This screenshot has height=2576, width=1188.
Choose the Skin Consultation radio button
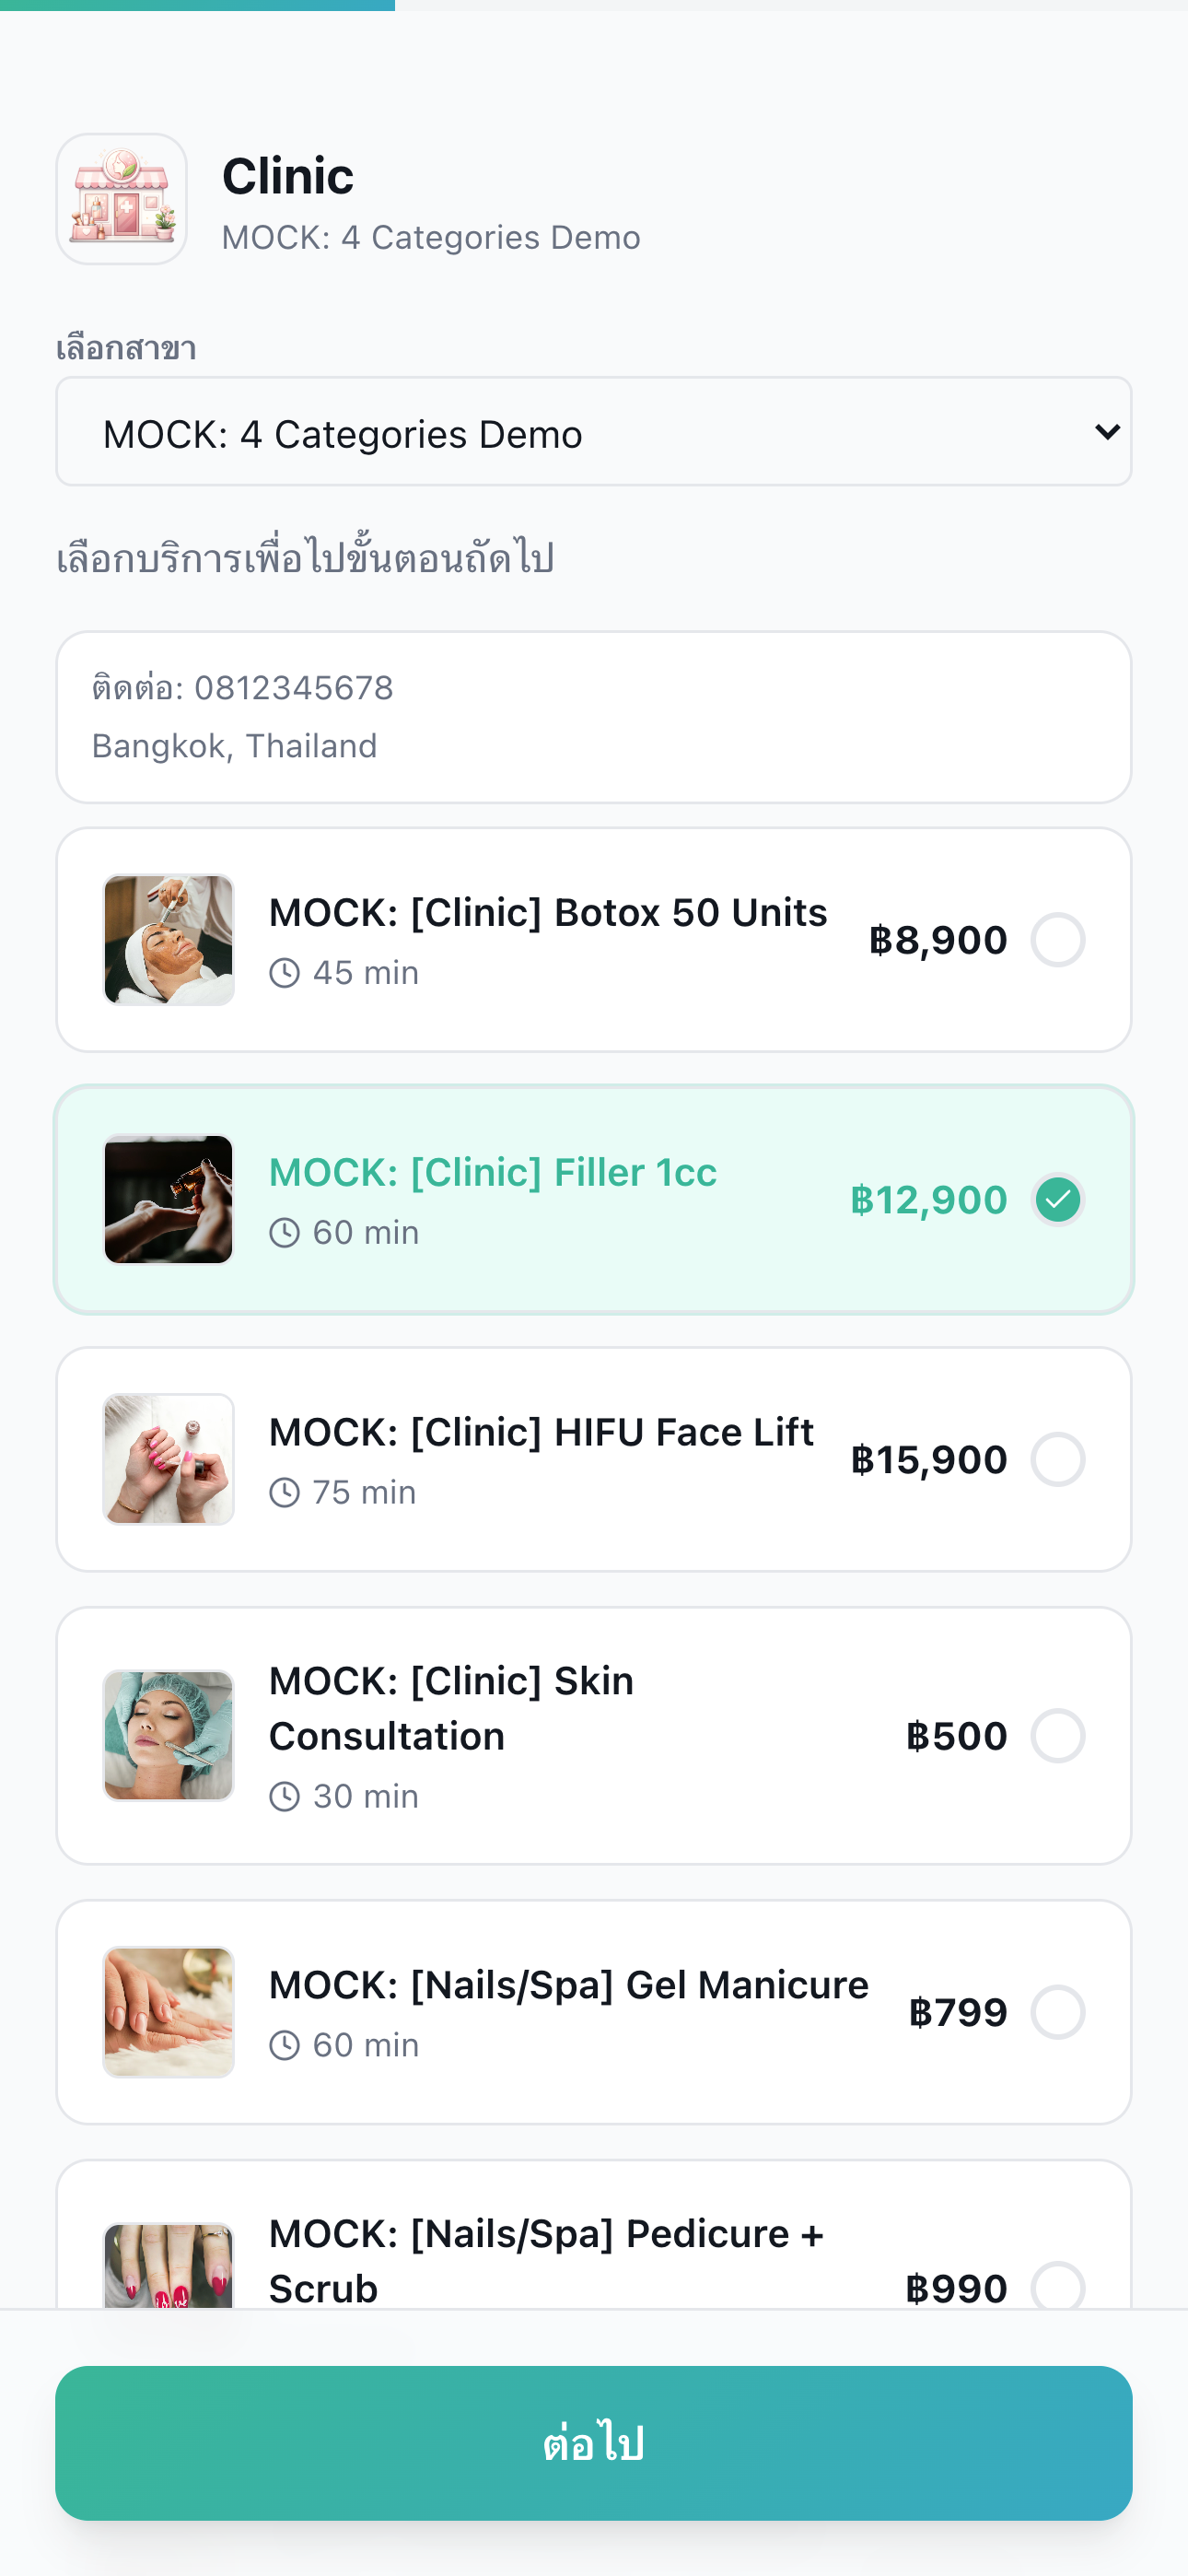1057,1736
